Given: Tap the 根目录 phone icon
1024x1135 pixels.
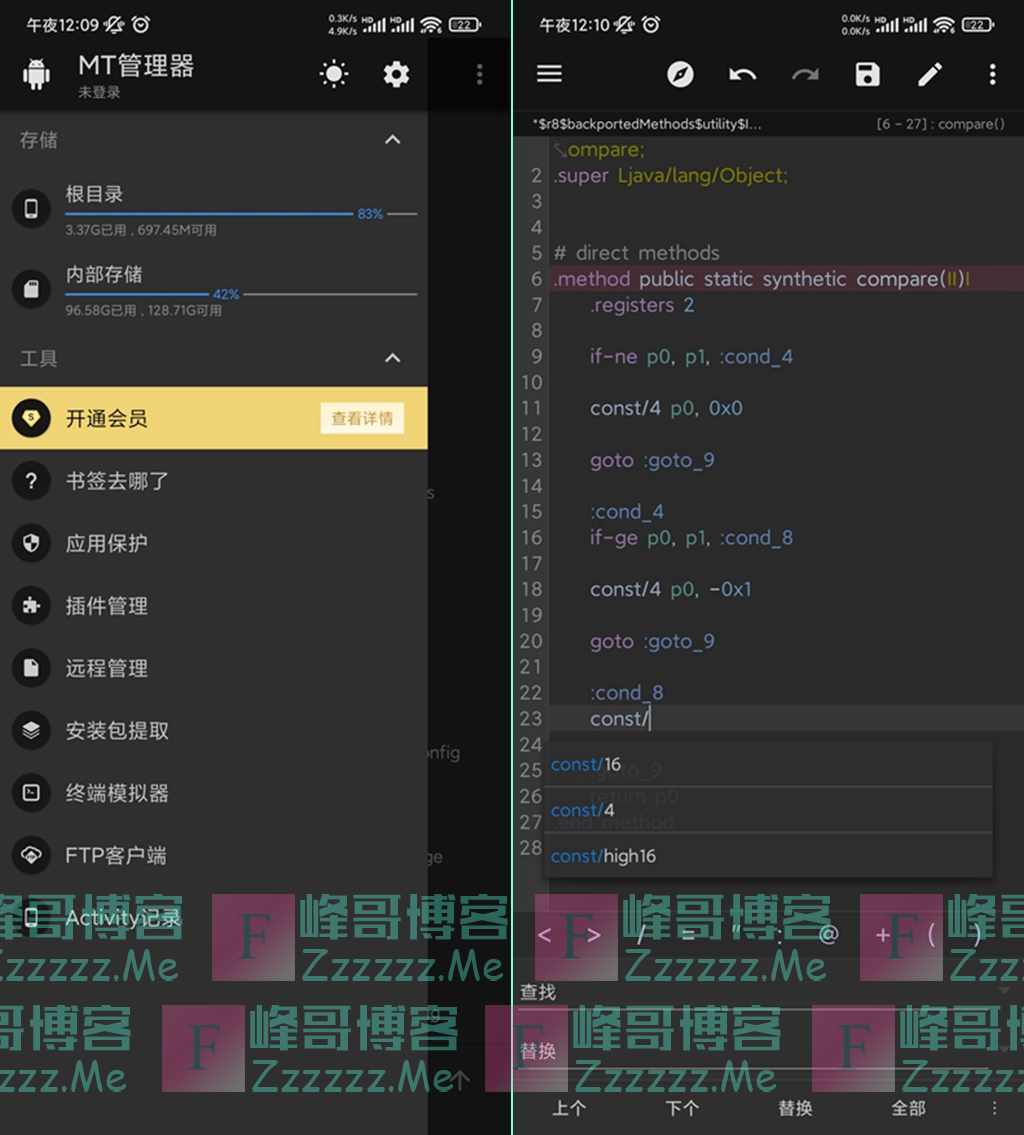Looking at the screenshot, I should 31,208.
